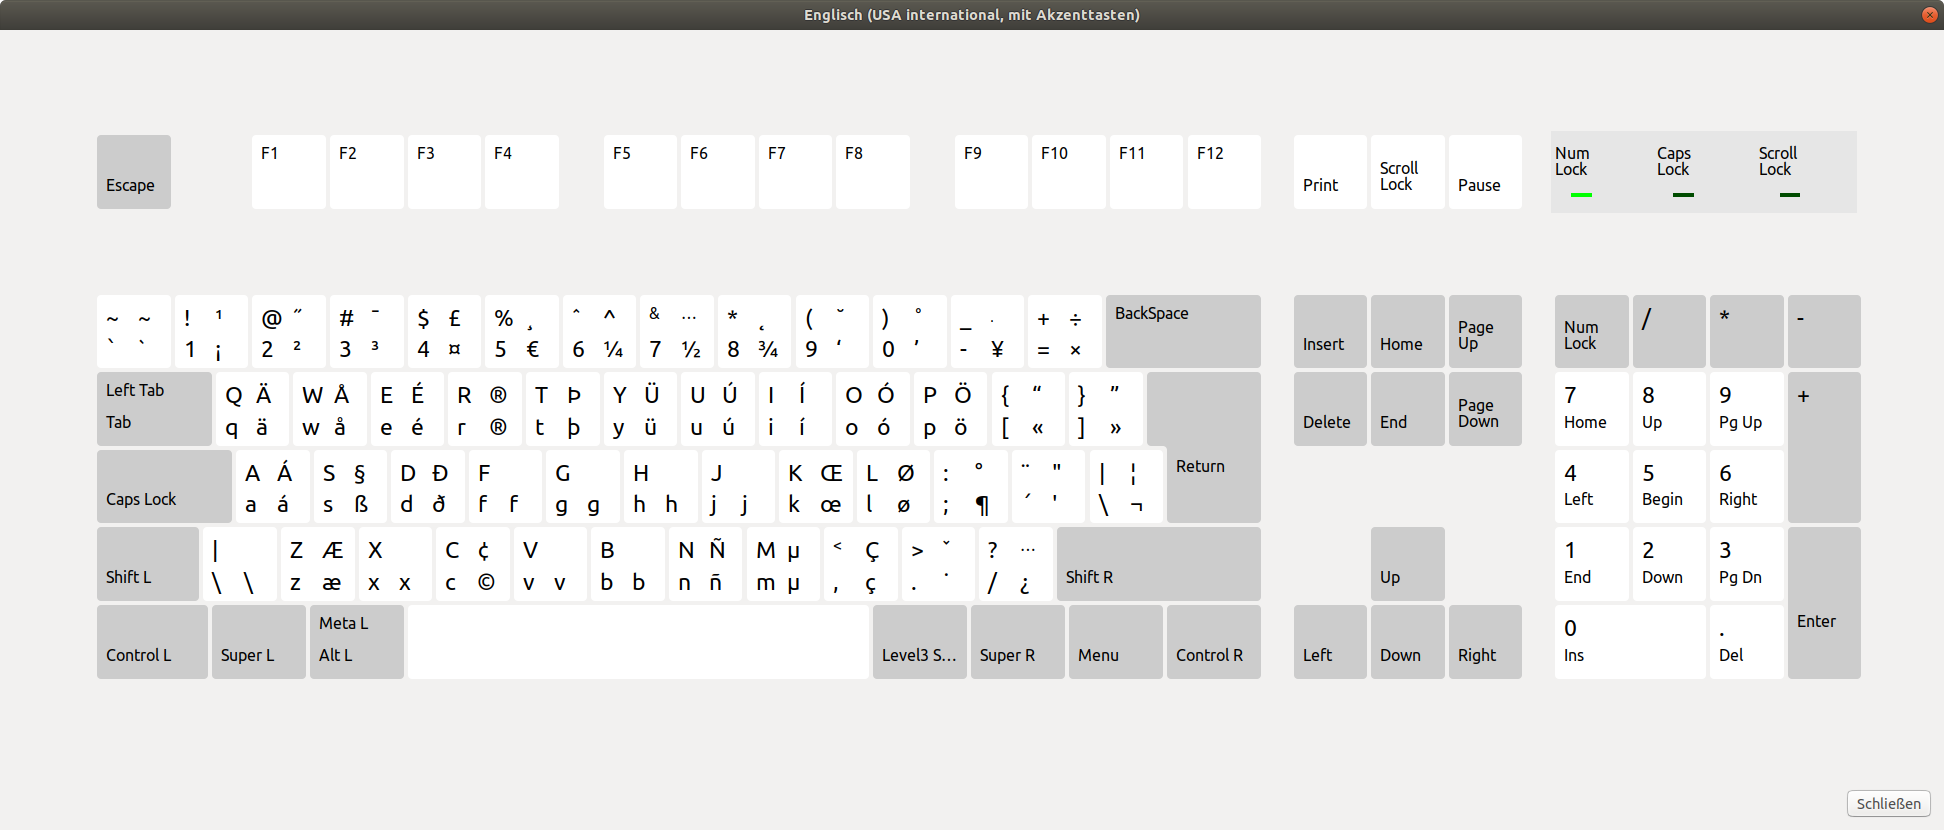
Task: Click the Caps Lock indicator light
Action: point(1683,195)
